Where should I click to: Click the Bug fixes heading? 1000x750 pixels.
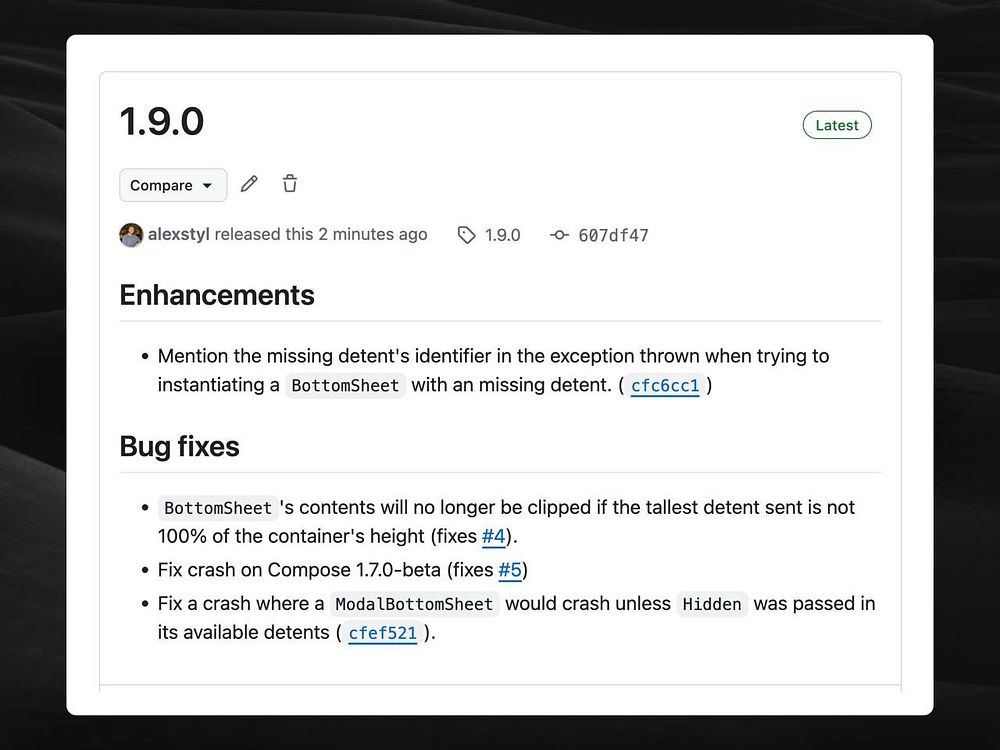(x=180, y=446)
